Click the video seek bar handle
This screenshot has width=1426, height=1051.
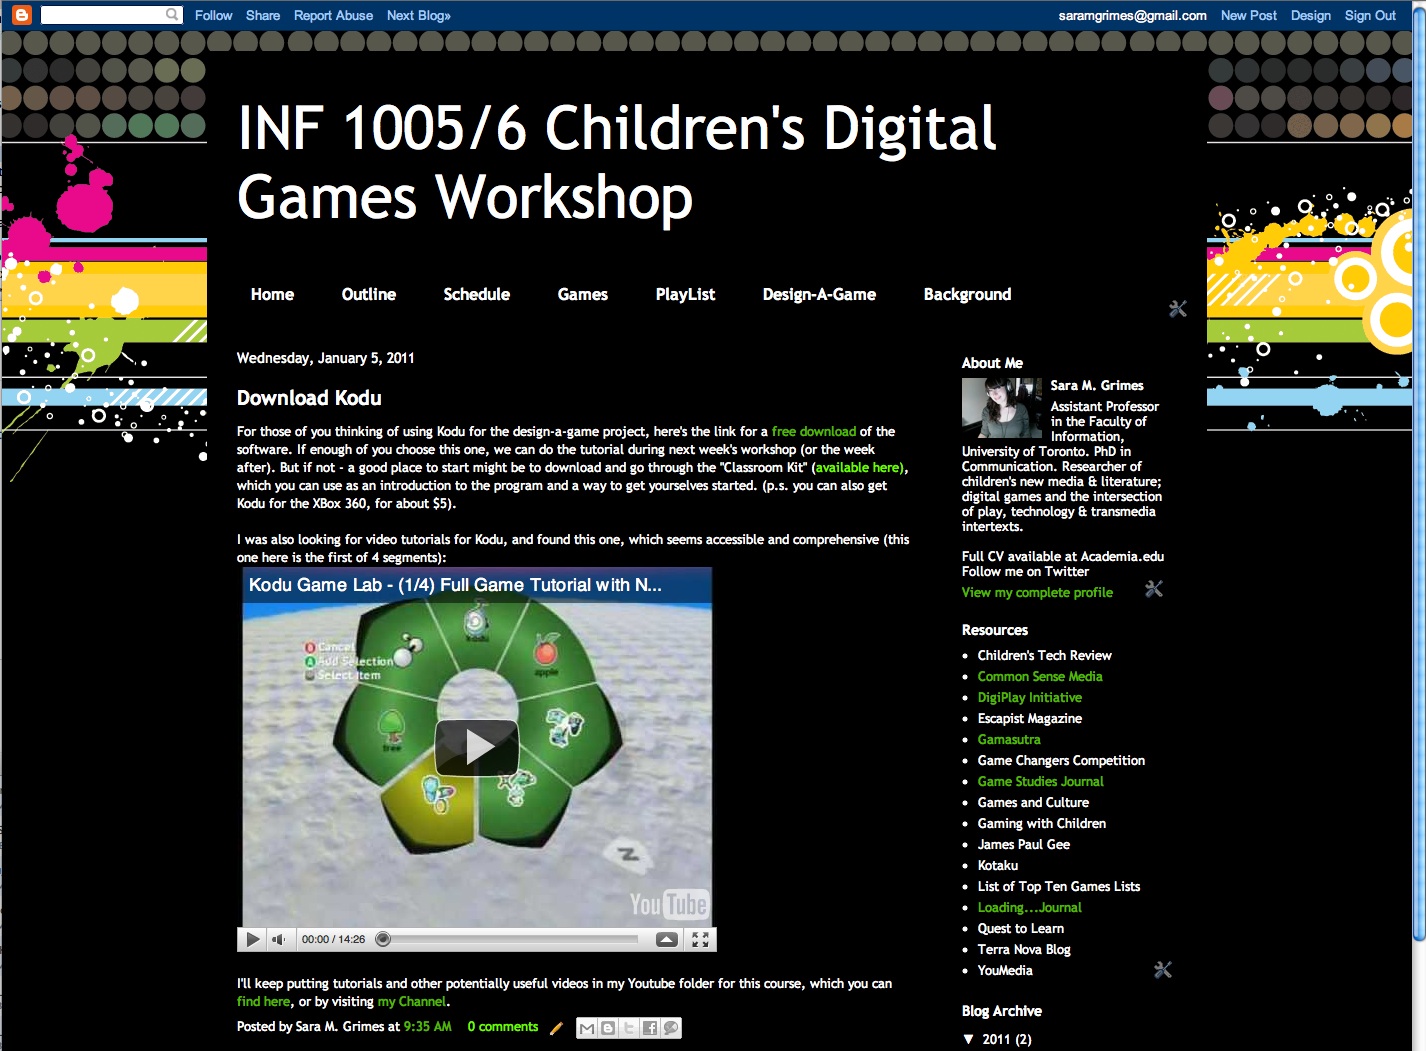click(x=383, y=939)
